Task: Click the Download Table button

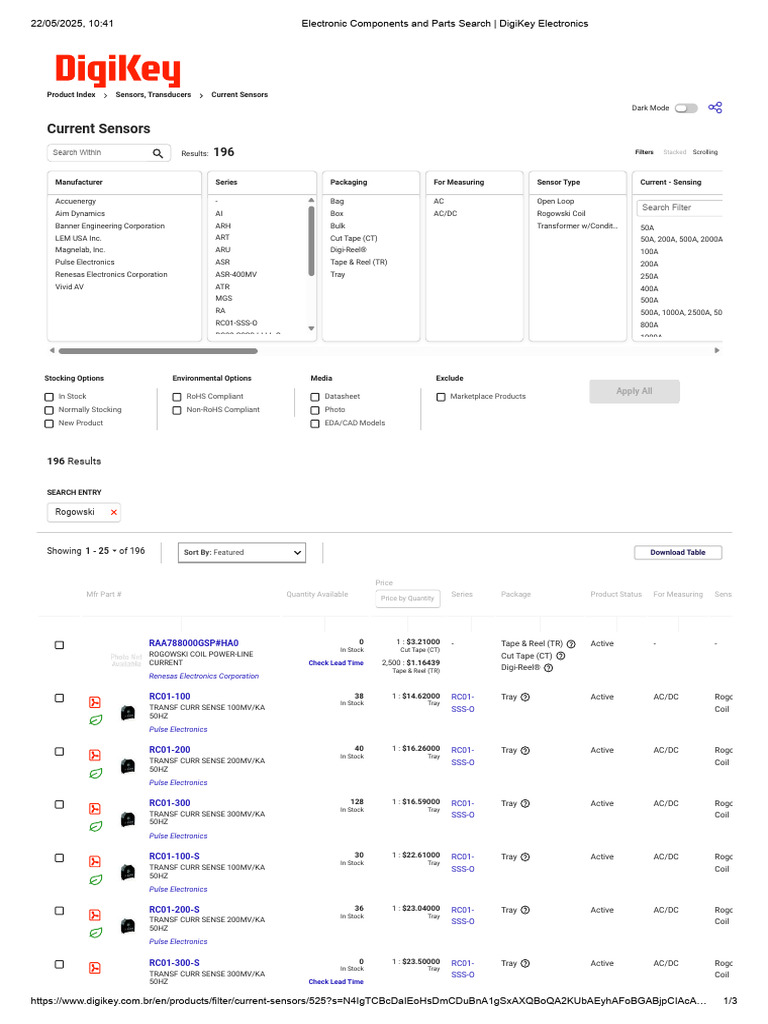Action: [678, 552]
